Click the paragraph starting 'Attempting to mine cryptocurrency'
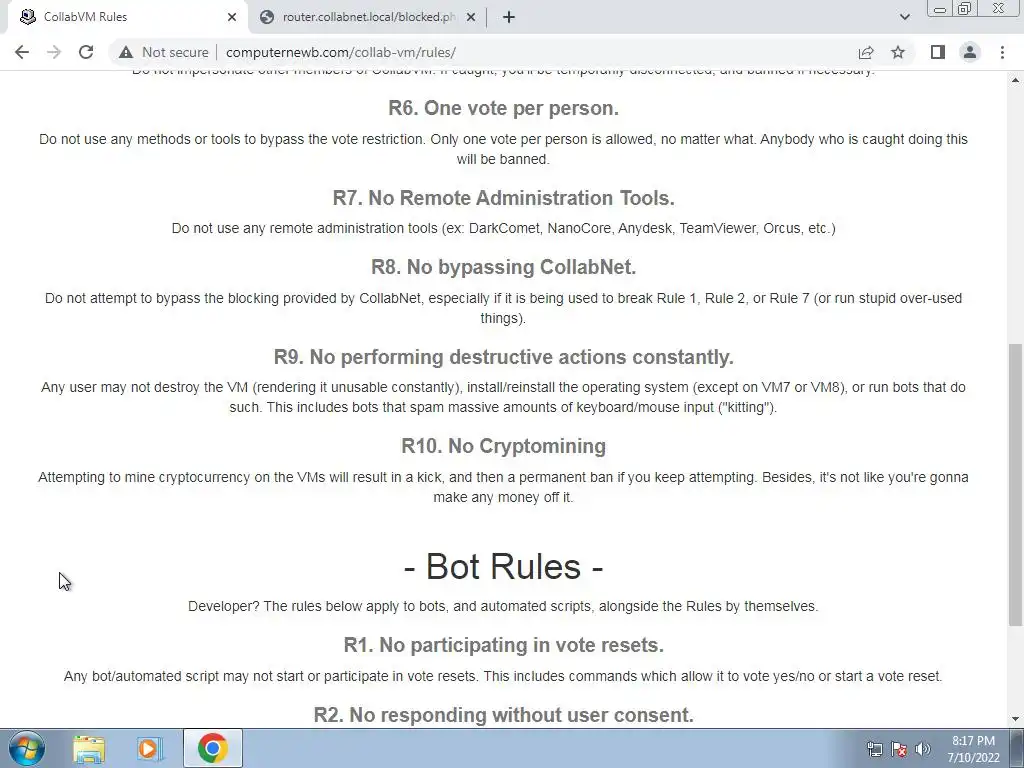The image size is (1024, 768). (503, 487)
